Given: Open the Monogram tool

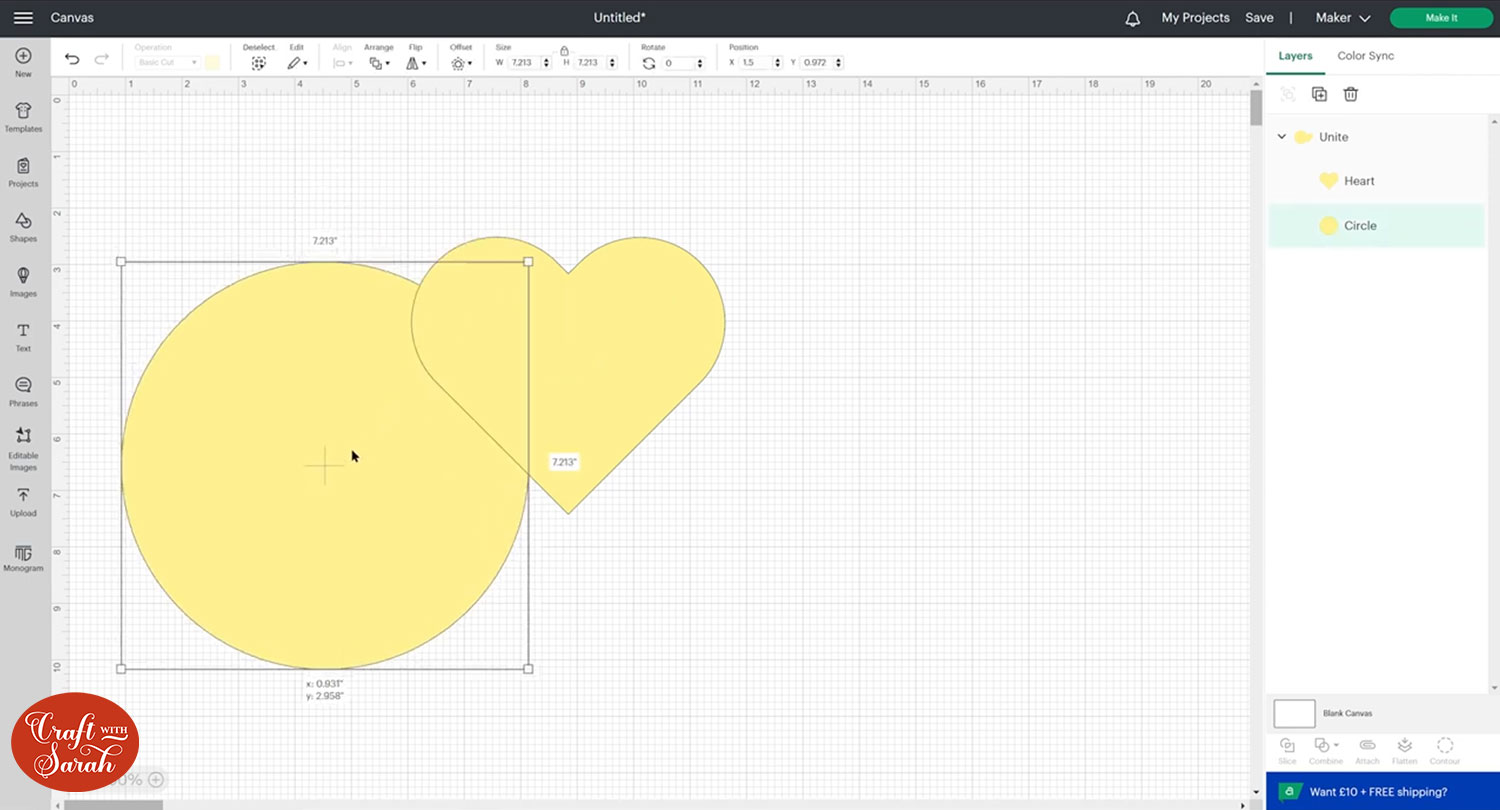Looking at the screenshot, I should tap(23, 558).
